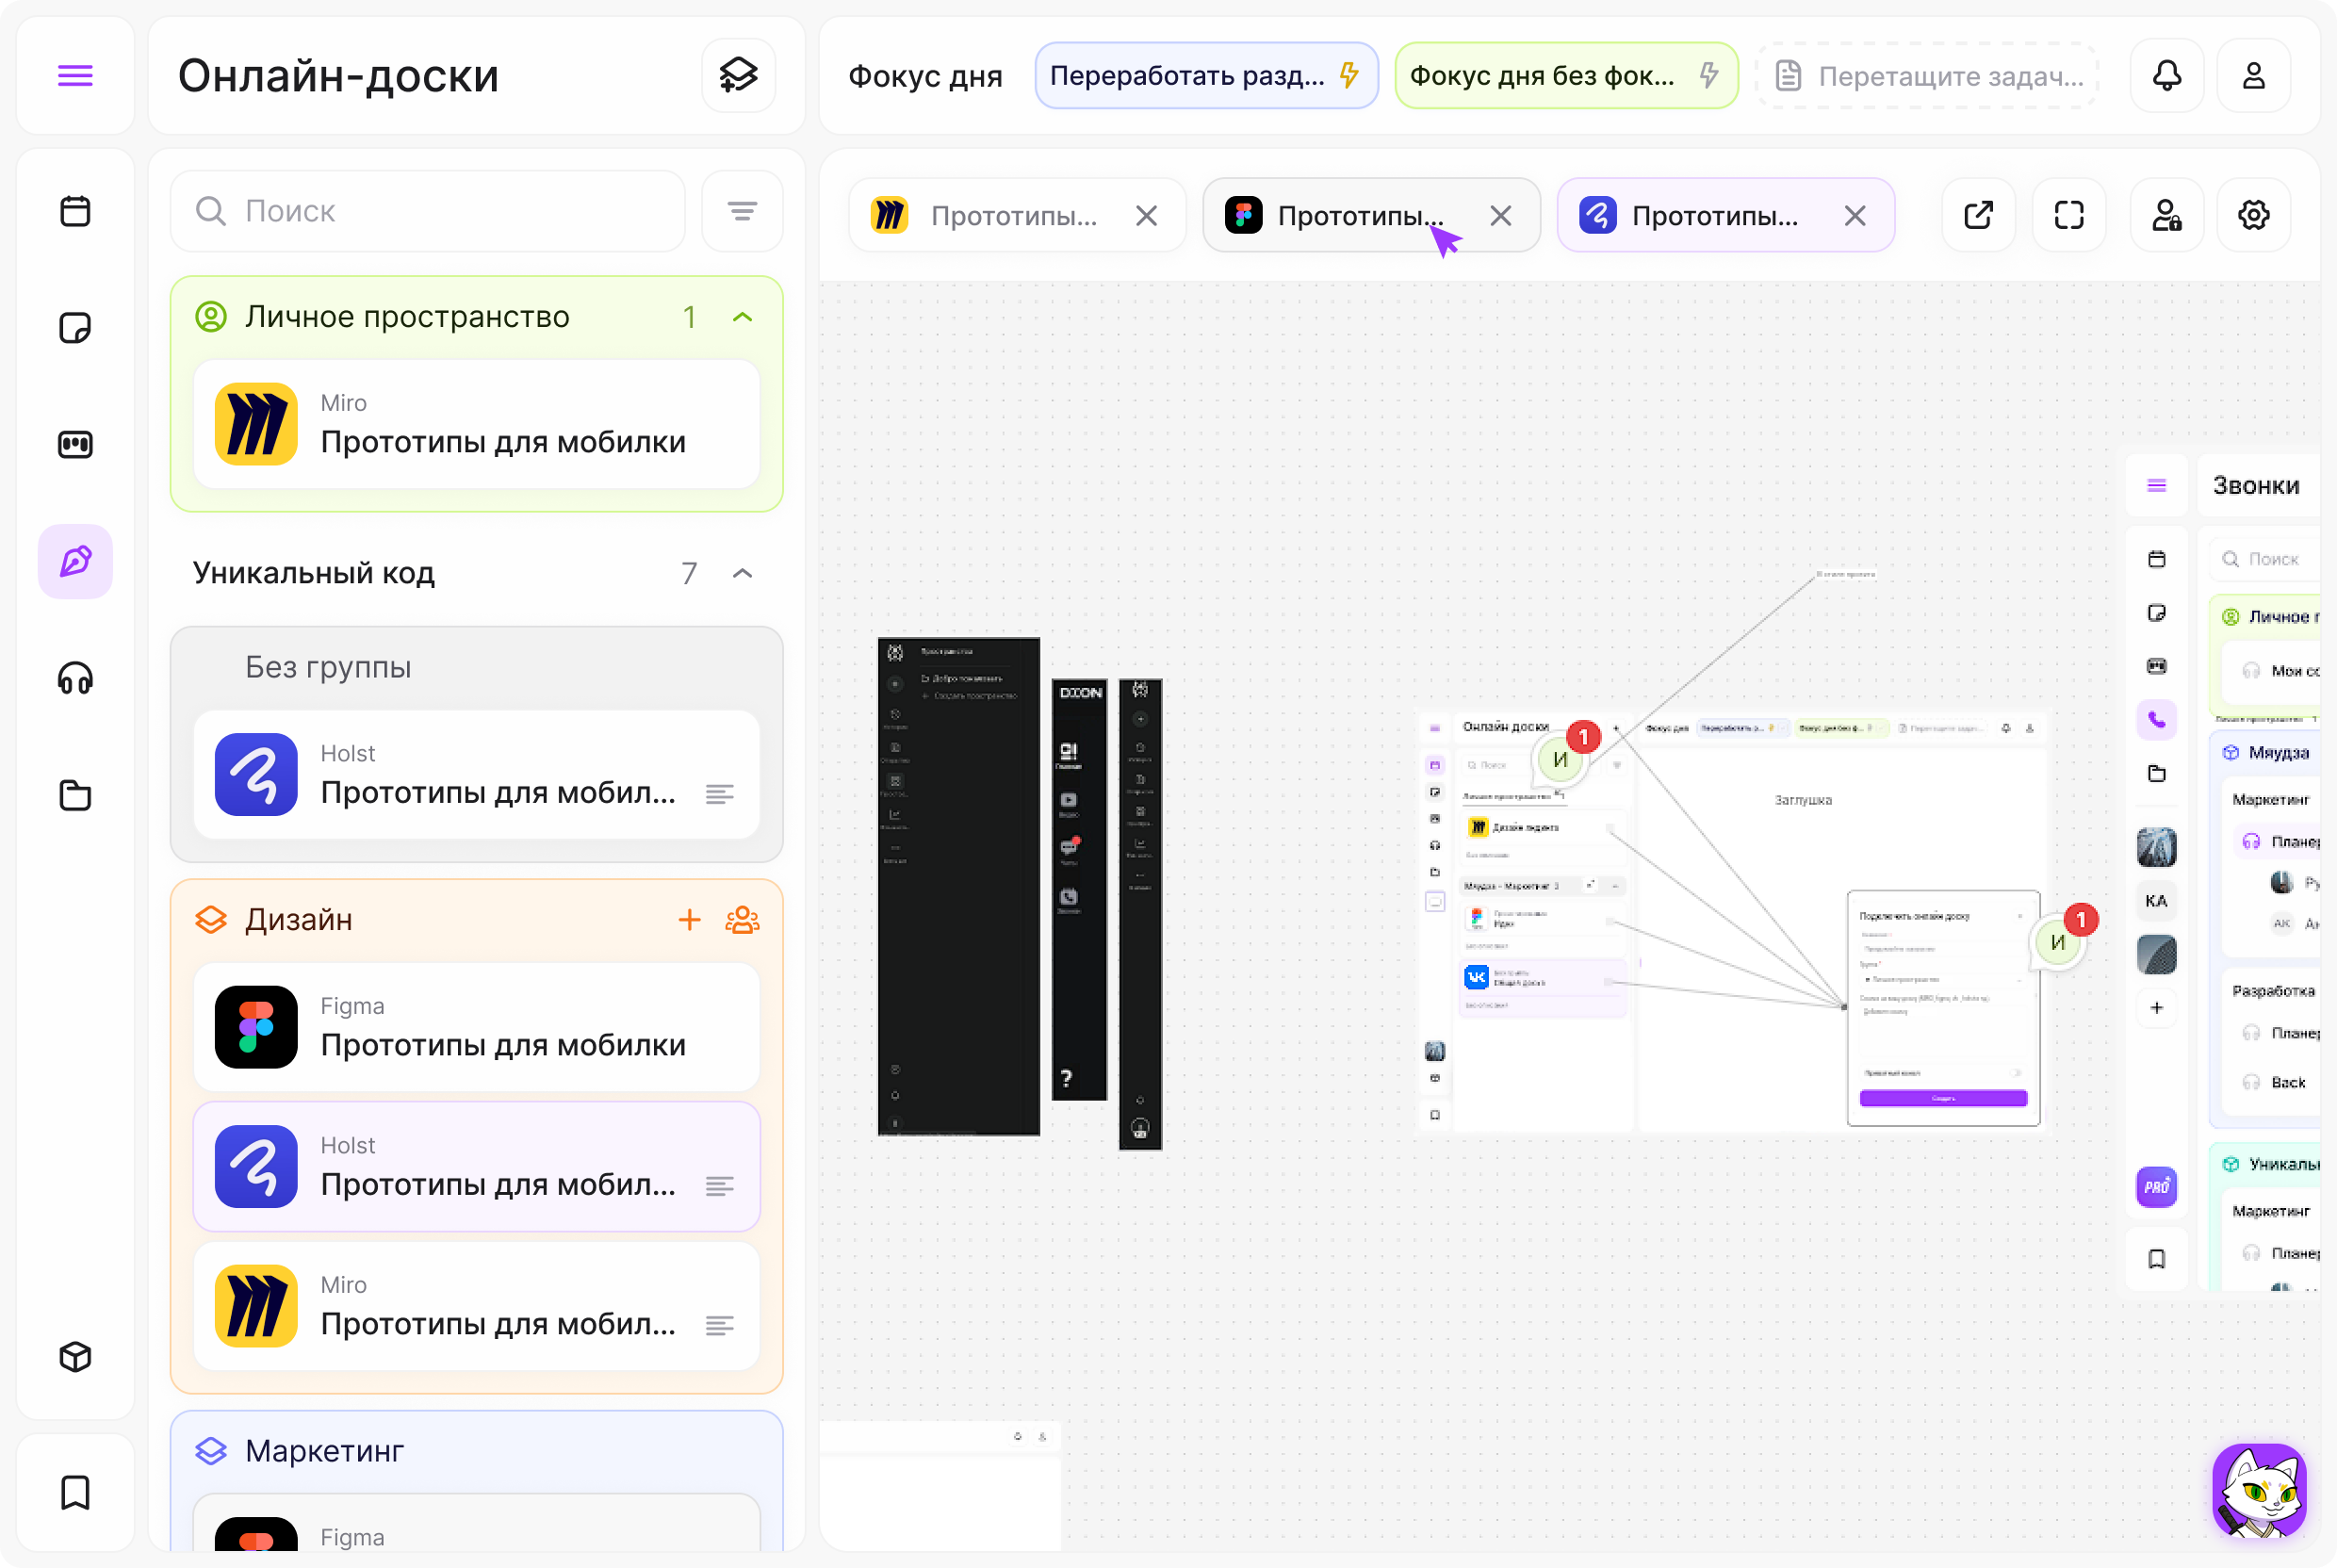Open the bookmarks icon at bottom left

tap(75, 1492)
